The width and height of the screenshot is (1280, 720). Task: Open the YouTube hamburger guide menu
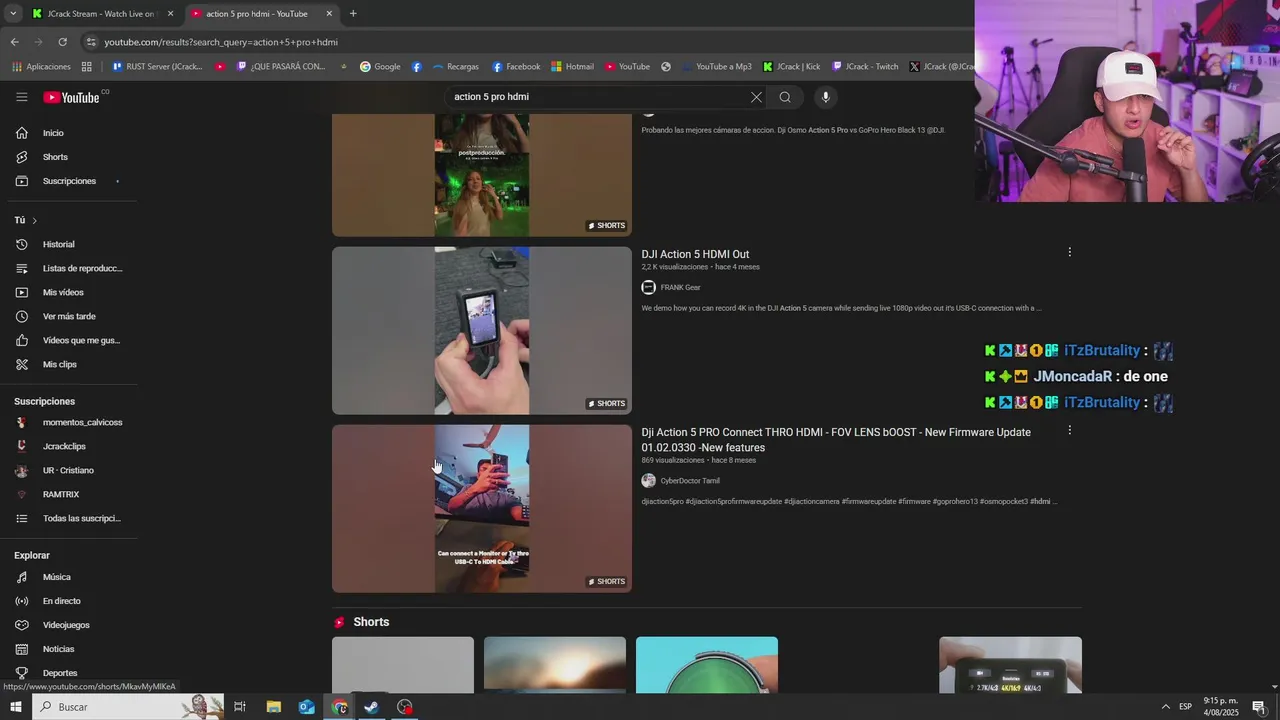pos(21,97)
